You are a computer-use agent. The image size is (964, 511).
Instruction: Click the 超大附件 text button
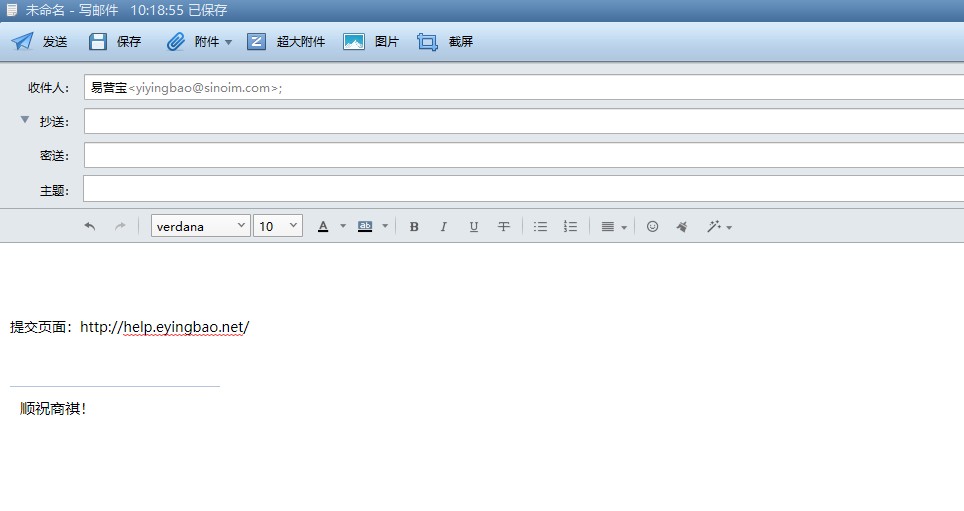(301, 42)
